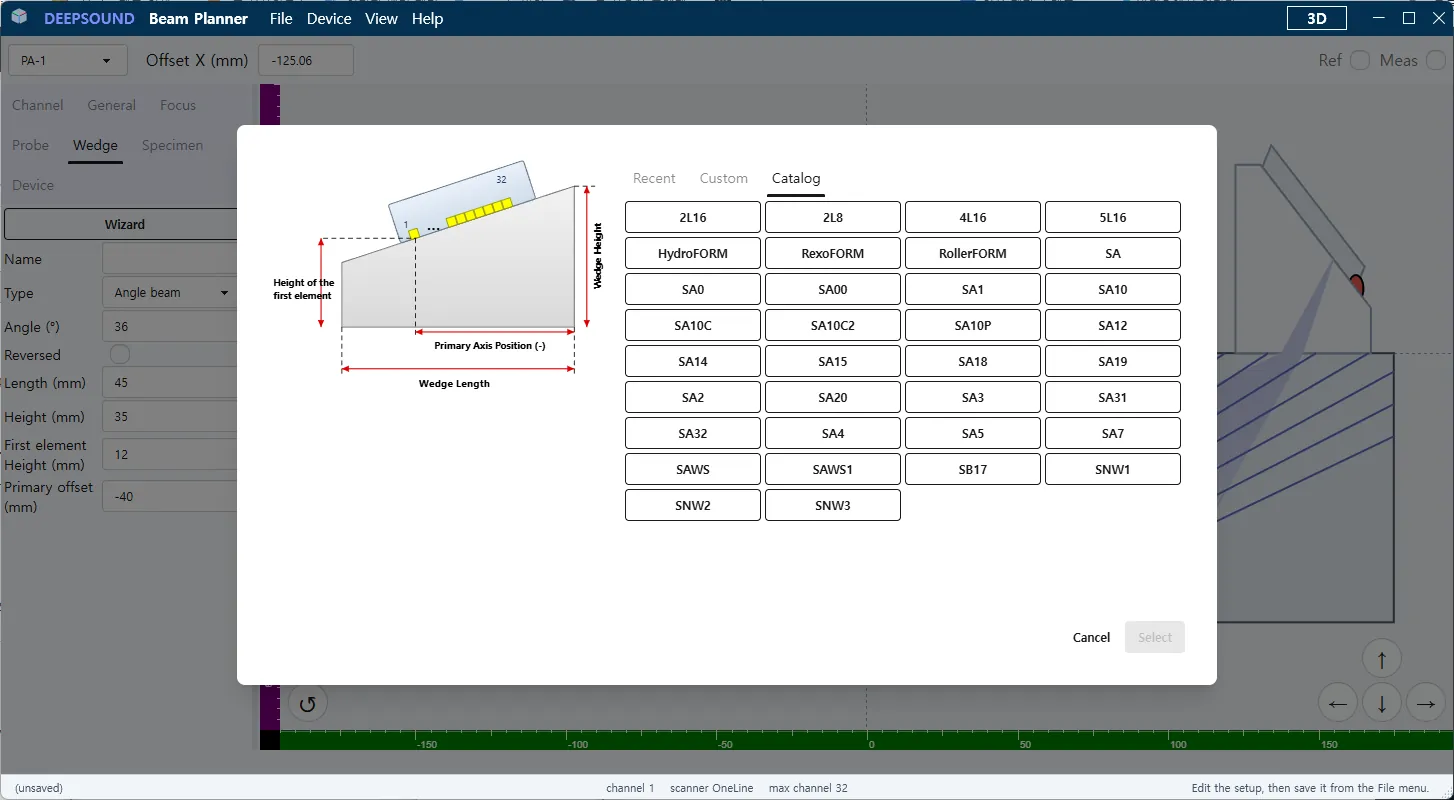
Task: Switch to the Custom tab
Action: coord(724,178)
